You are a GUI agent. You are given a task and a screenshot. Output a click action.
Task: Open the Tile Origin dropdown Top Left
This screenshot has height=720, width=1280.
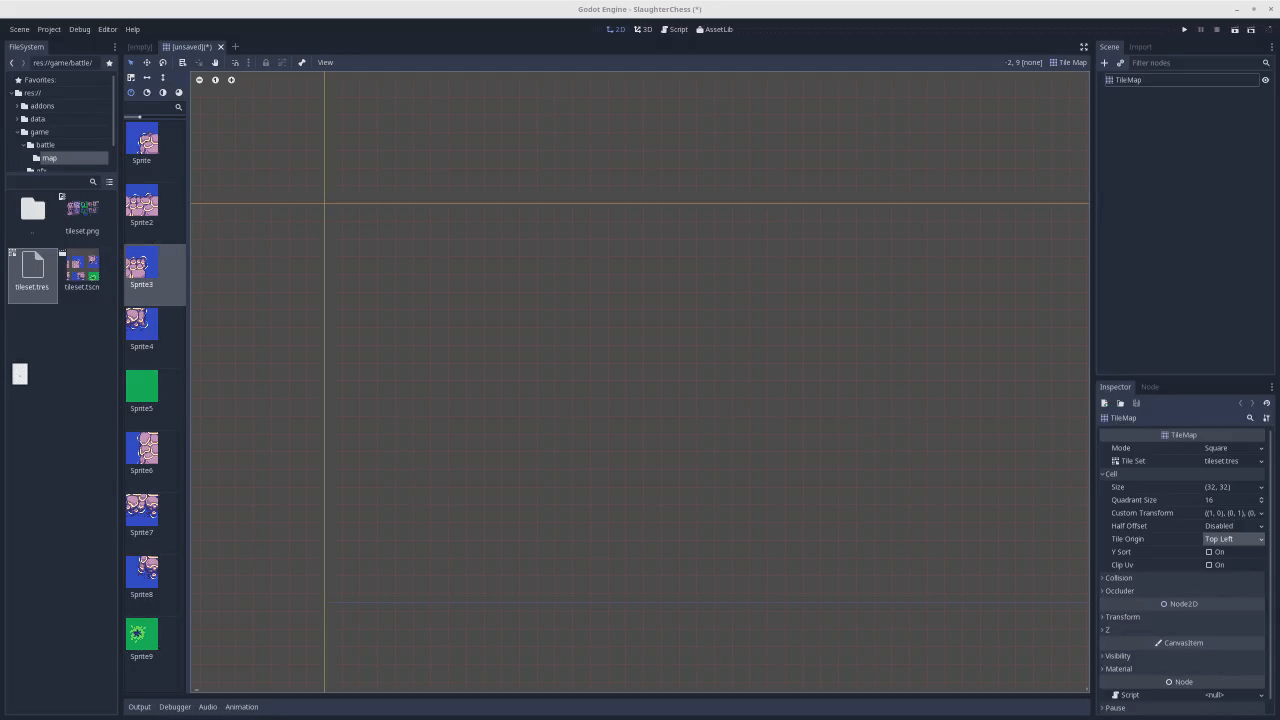point(1234,539)
